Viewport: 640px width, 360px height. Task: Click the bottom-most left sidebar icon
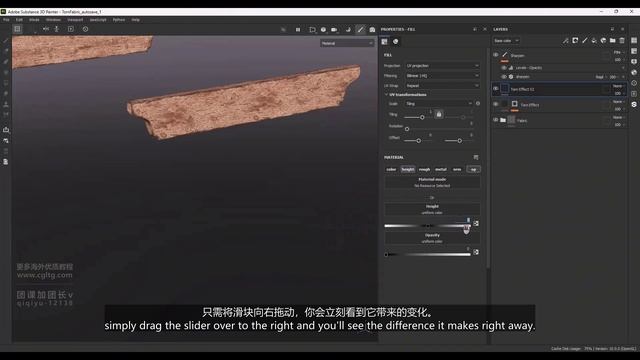click(6, 162)
